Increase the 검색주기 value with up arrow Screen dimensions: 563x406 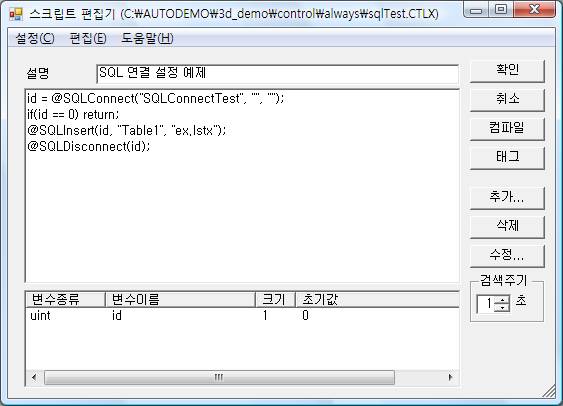pos(502,300)
